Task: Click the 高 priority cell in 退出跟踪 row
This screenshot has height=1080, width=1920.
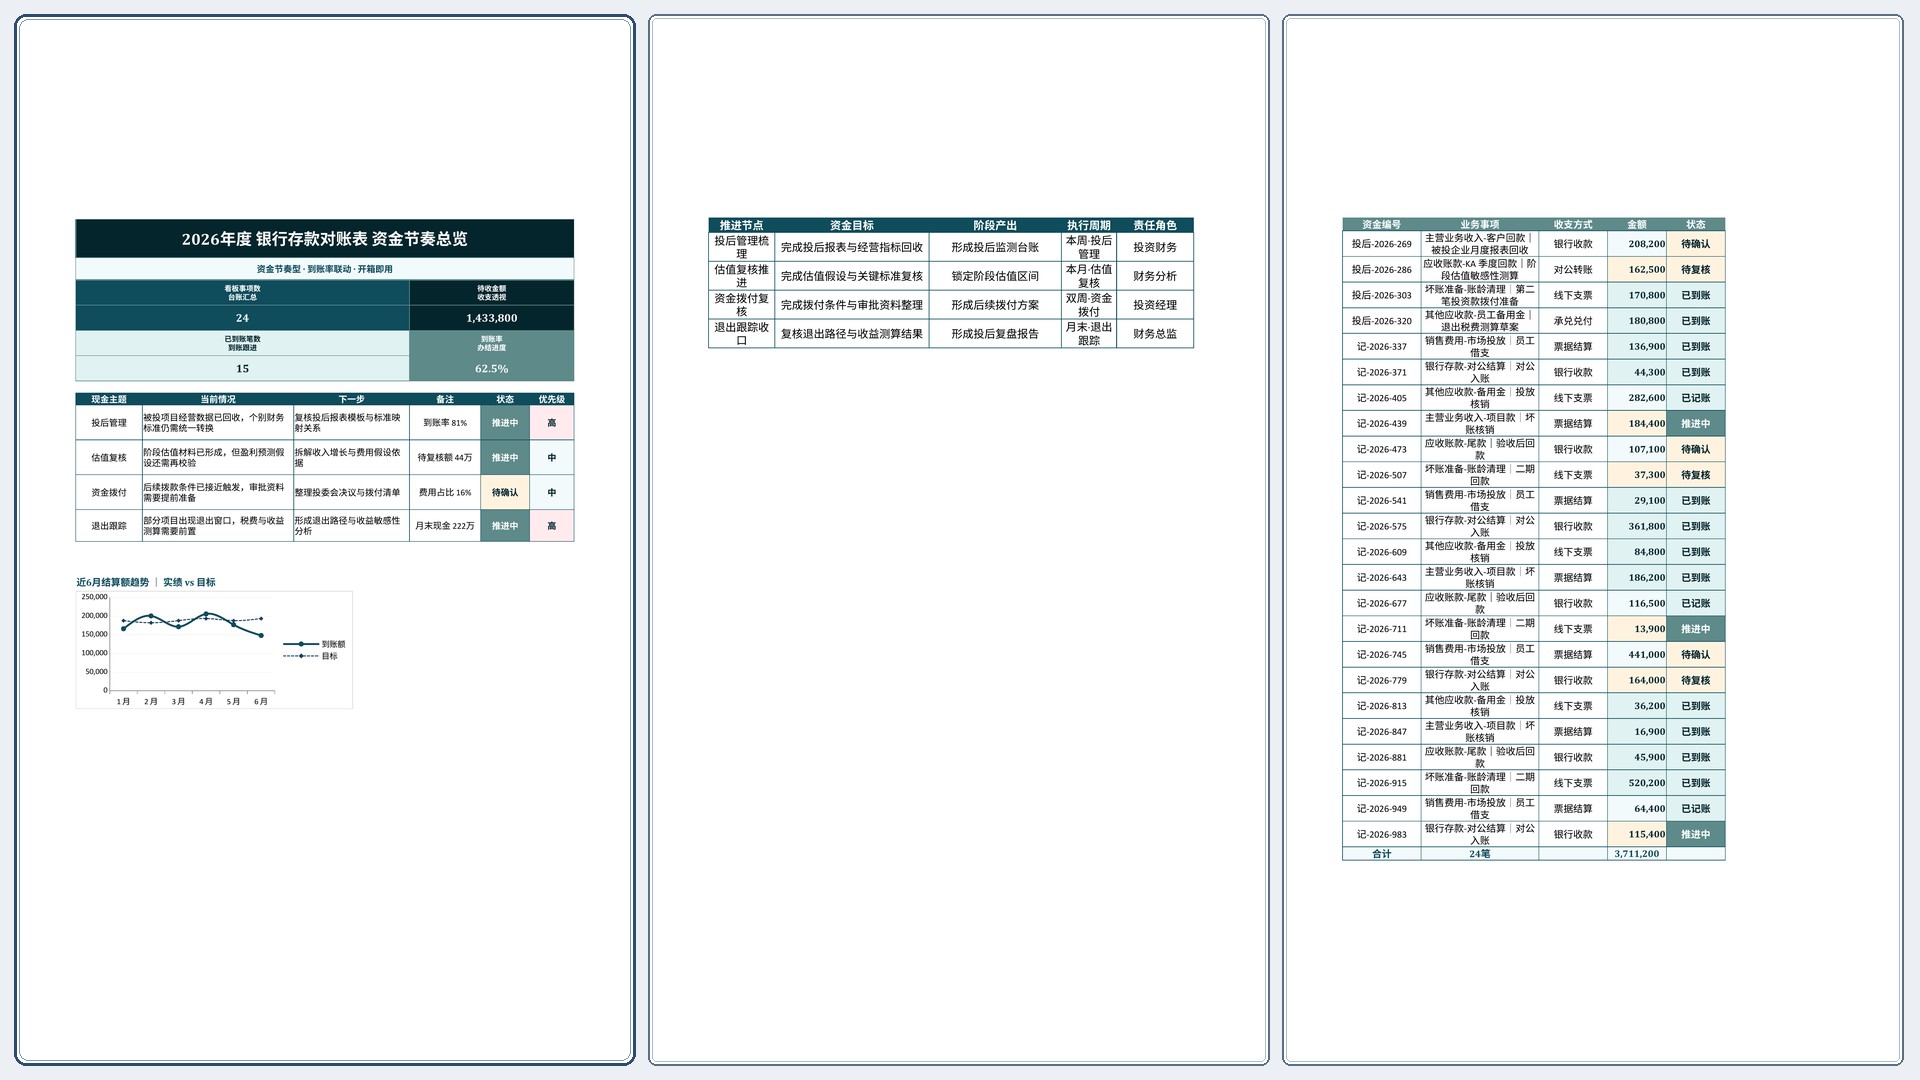Action: pos(551,526)
